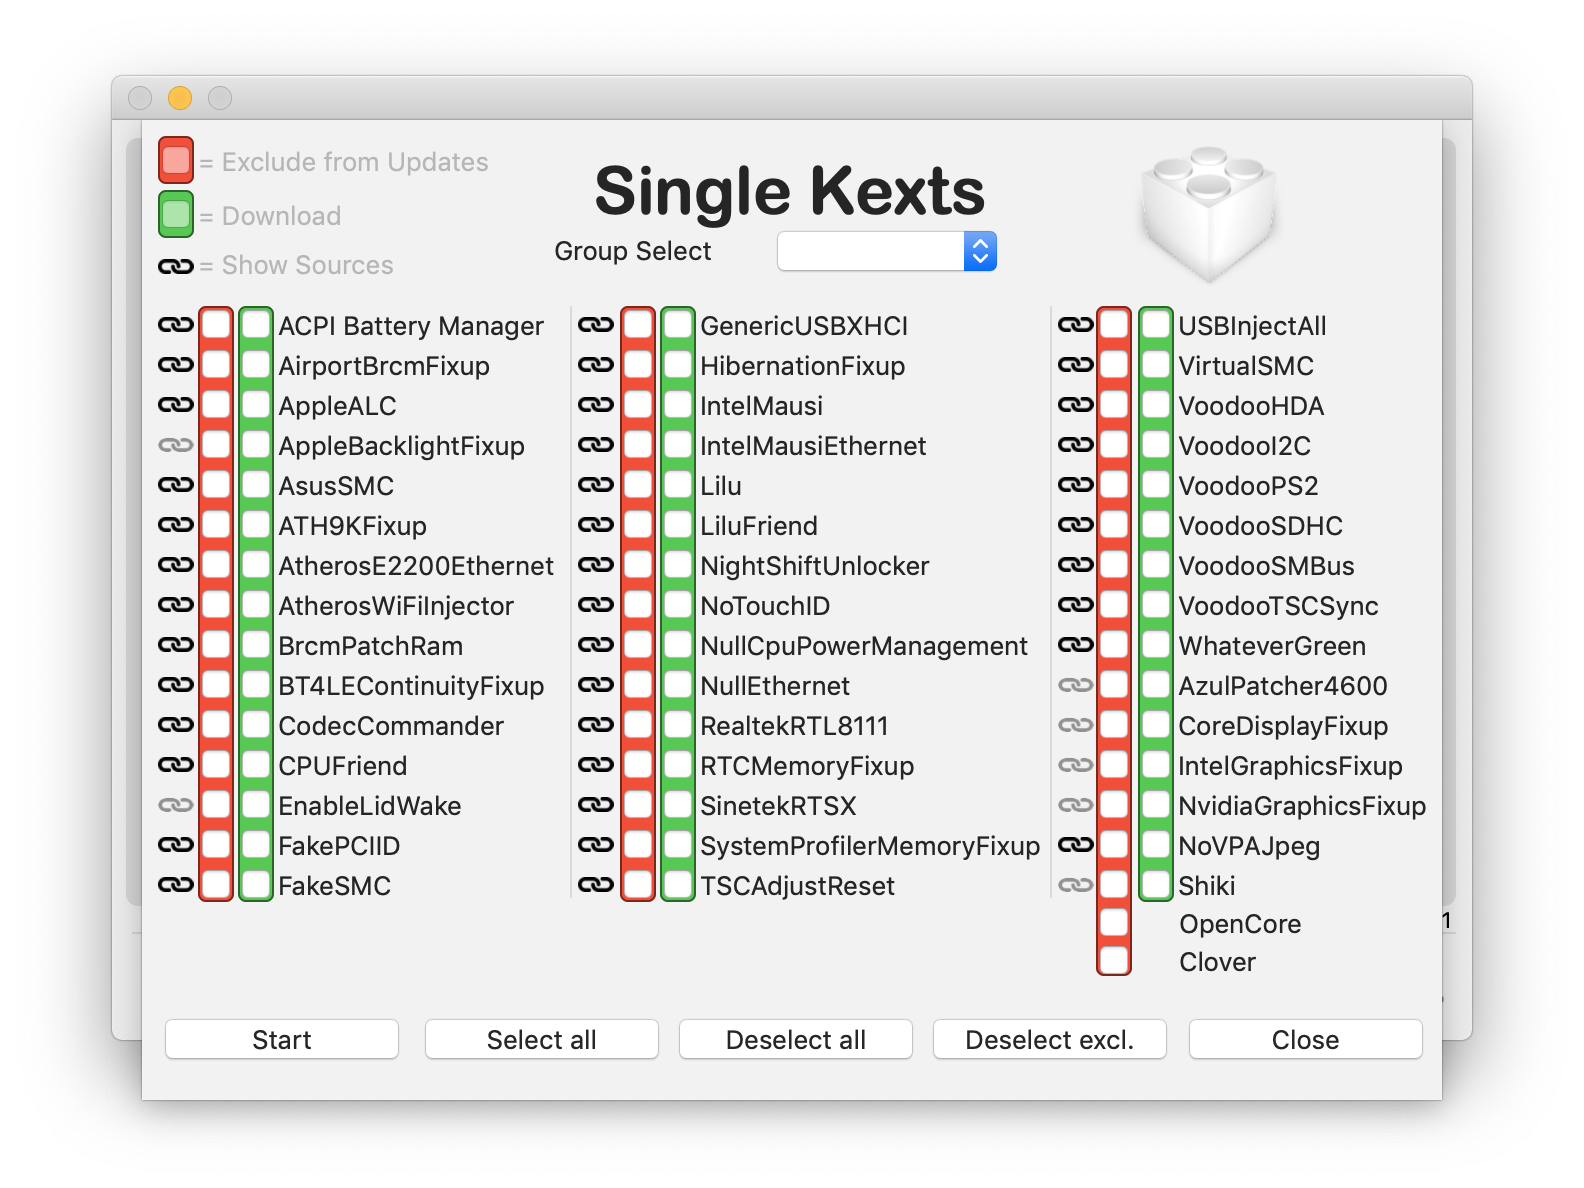This screenshot has width=1584, height=1188.
Task: Click link icon next to NullEthernet
Action: [x=595, y=685]
